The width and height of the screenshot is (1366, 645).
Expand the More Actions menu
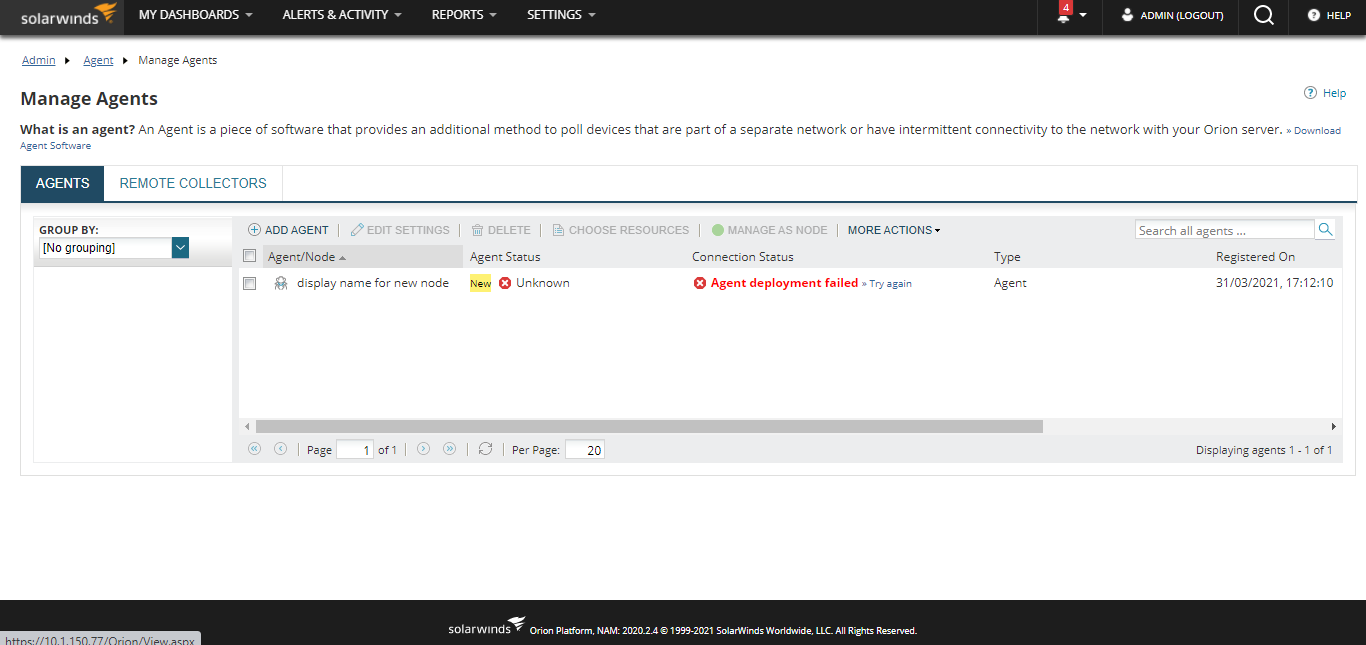pyautogui.click(x=894, y=230)
